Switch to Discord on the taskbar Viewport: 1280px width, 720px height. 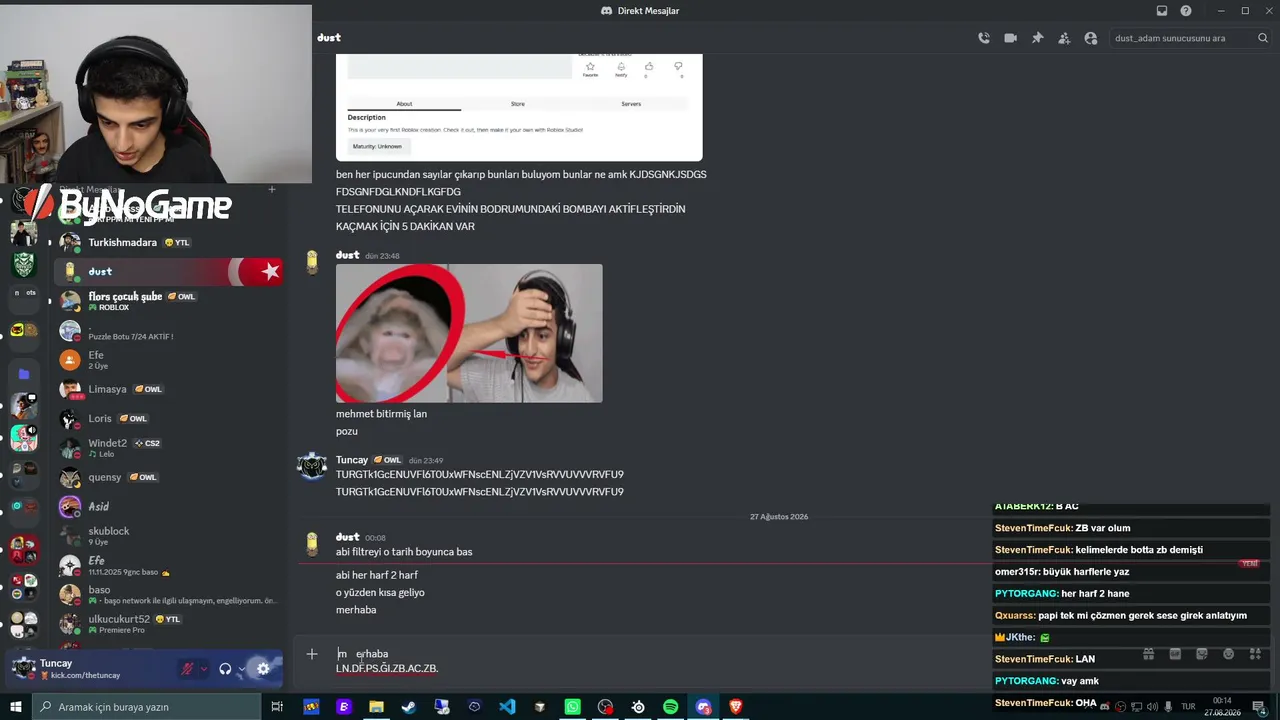[x=703, y=707]
